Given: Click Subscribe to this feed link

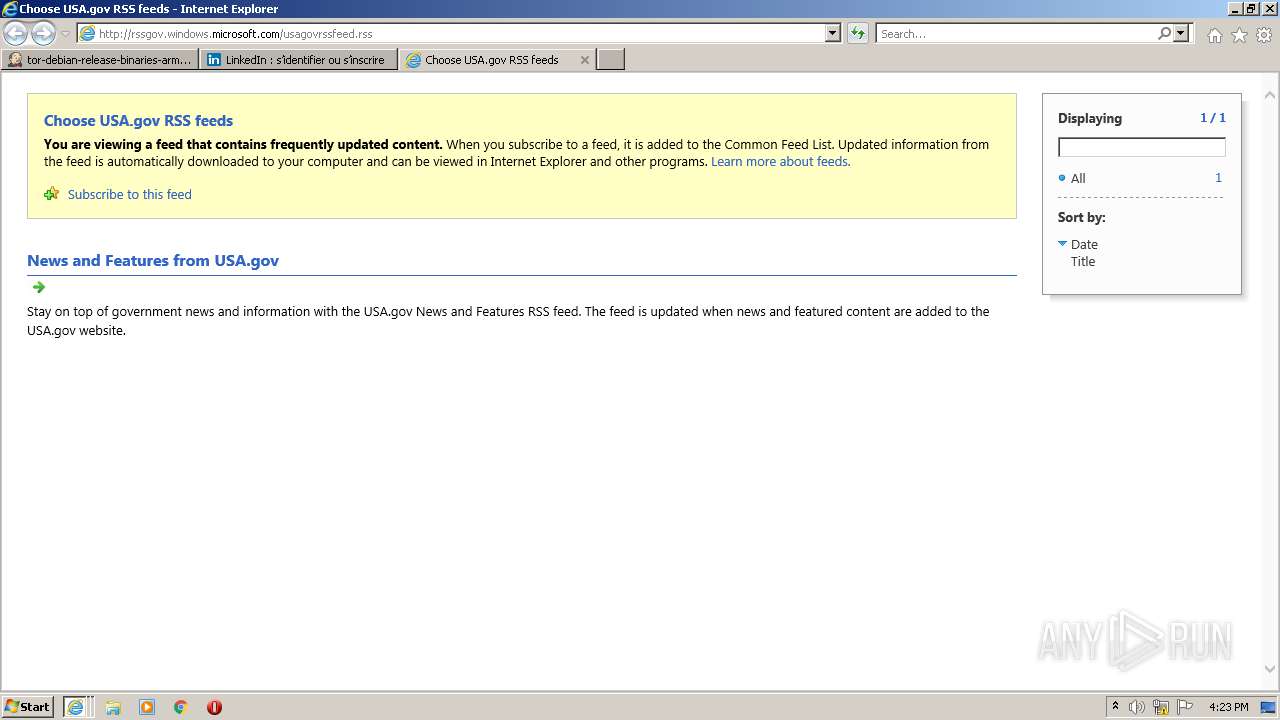Looking at the screenshot, I should [x=129, y=194].
